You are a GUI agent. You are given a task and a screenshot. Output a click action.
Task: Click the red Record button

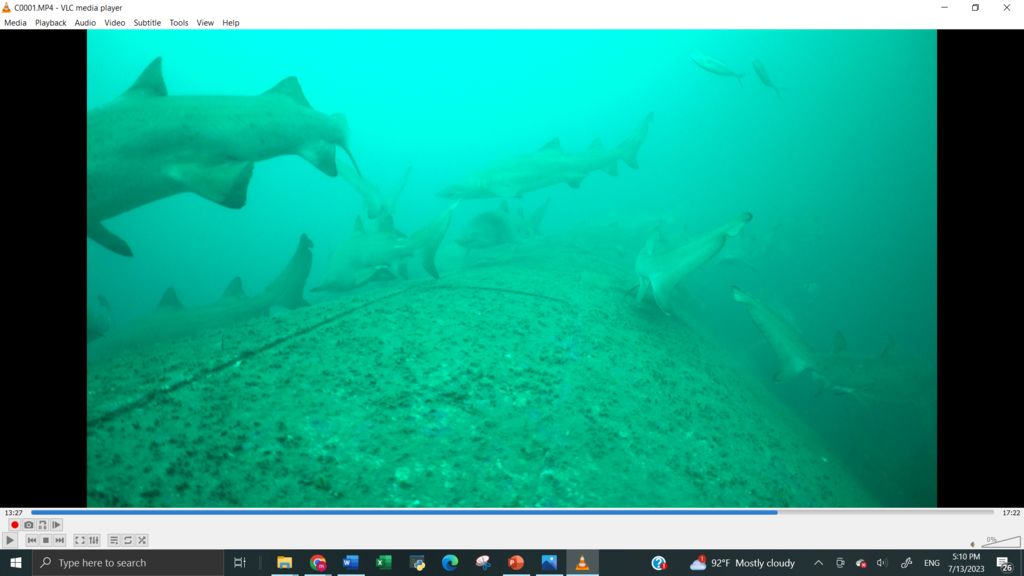click(15, 525)
